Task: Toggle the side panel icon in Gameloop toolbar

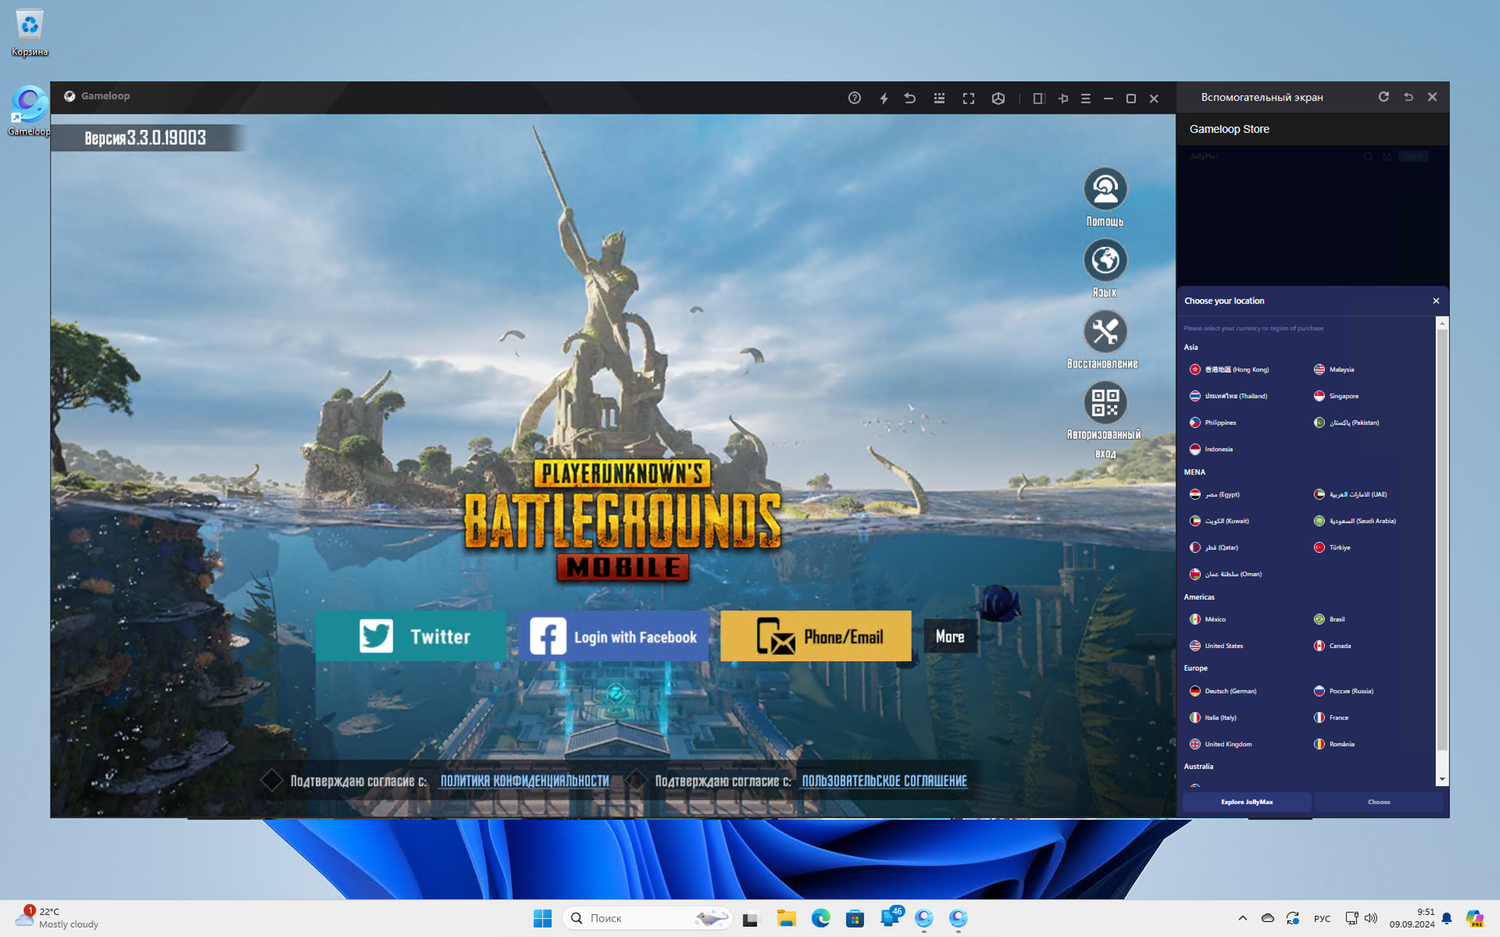Action: coord(1038,98)
